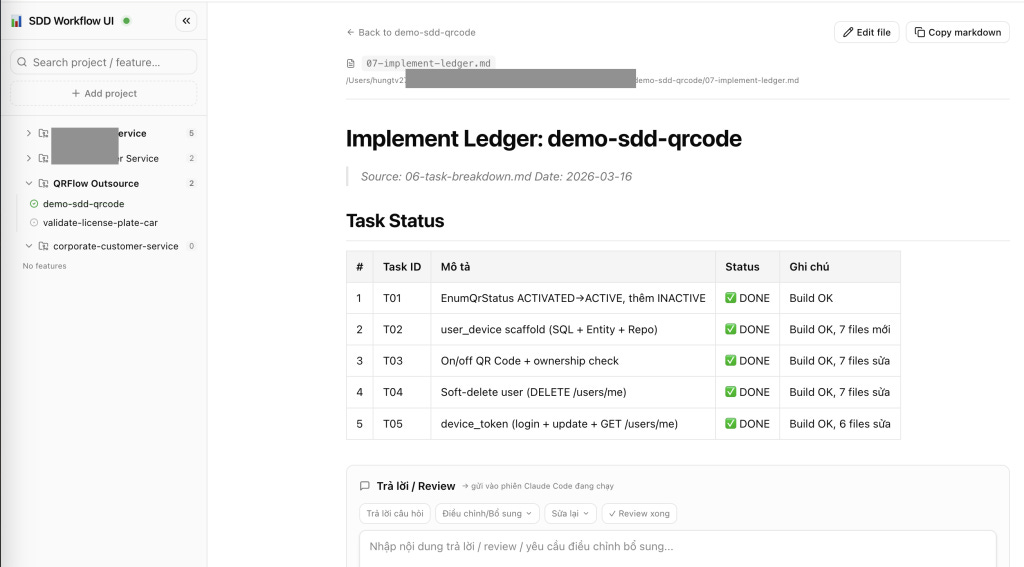This screenshot has height=567, width=1024.
Task: Open the QRFlow Outsource project row
Action: pos(109,184)
